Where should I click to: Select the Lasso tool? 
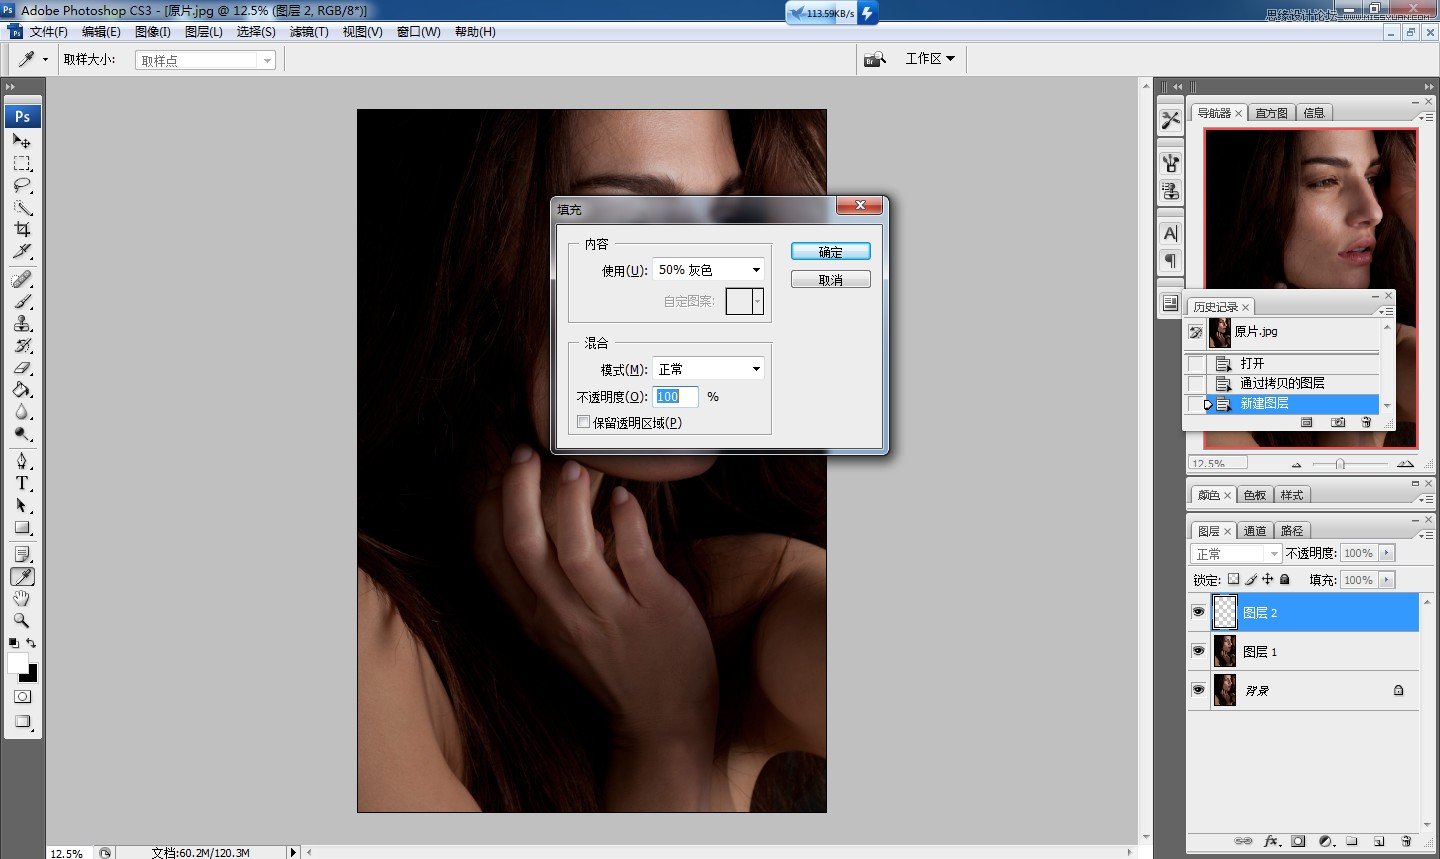click(22, 185)
